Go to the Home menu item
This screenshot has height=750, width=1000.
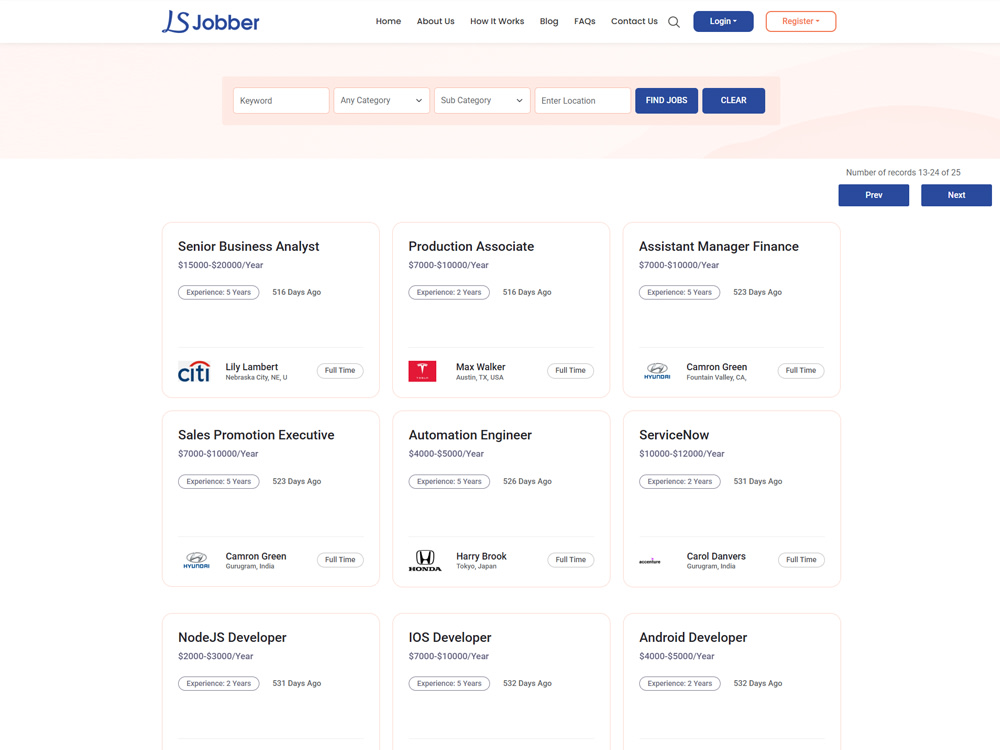click(x=388, y=21)
